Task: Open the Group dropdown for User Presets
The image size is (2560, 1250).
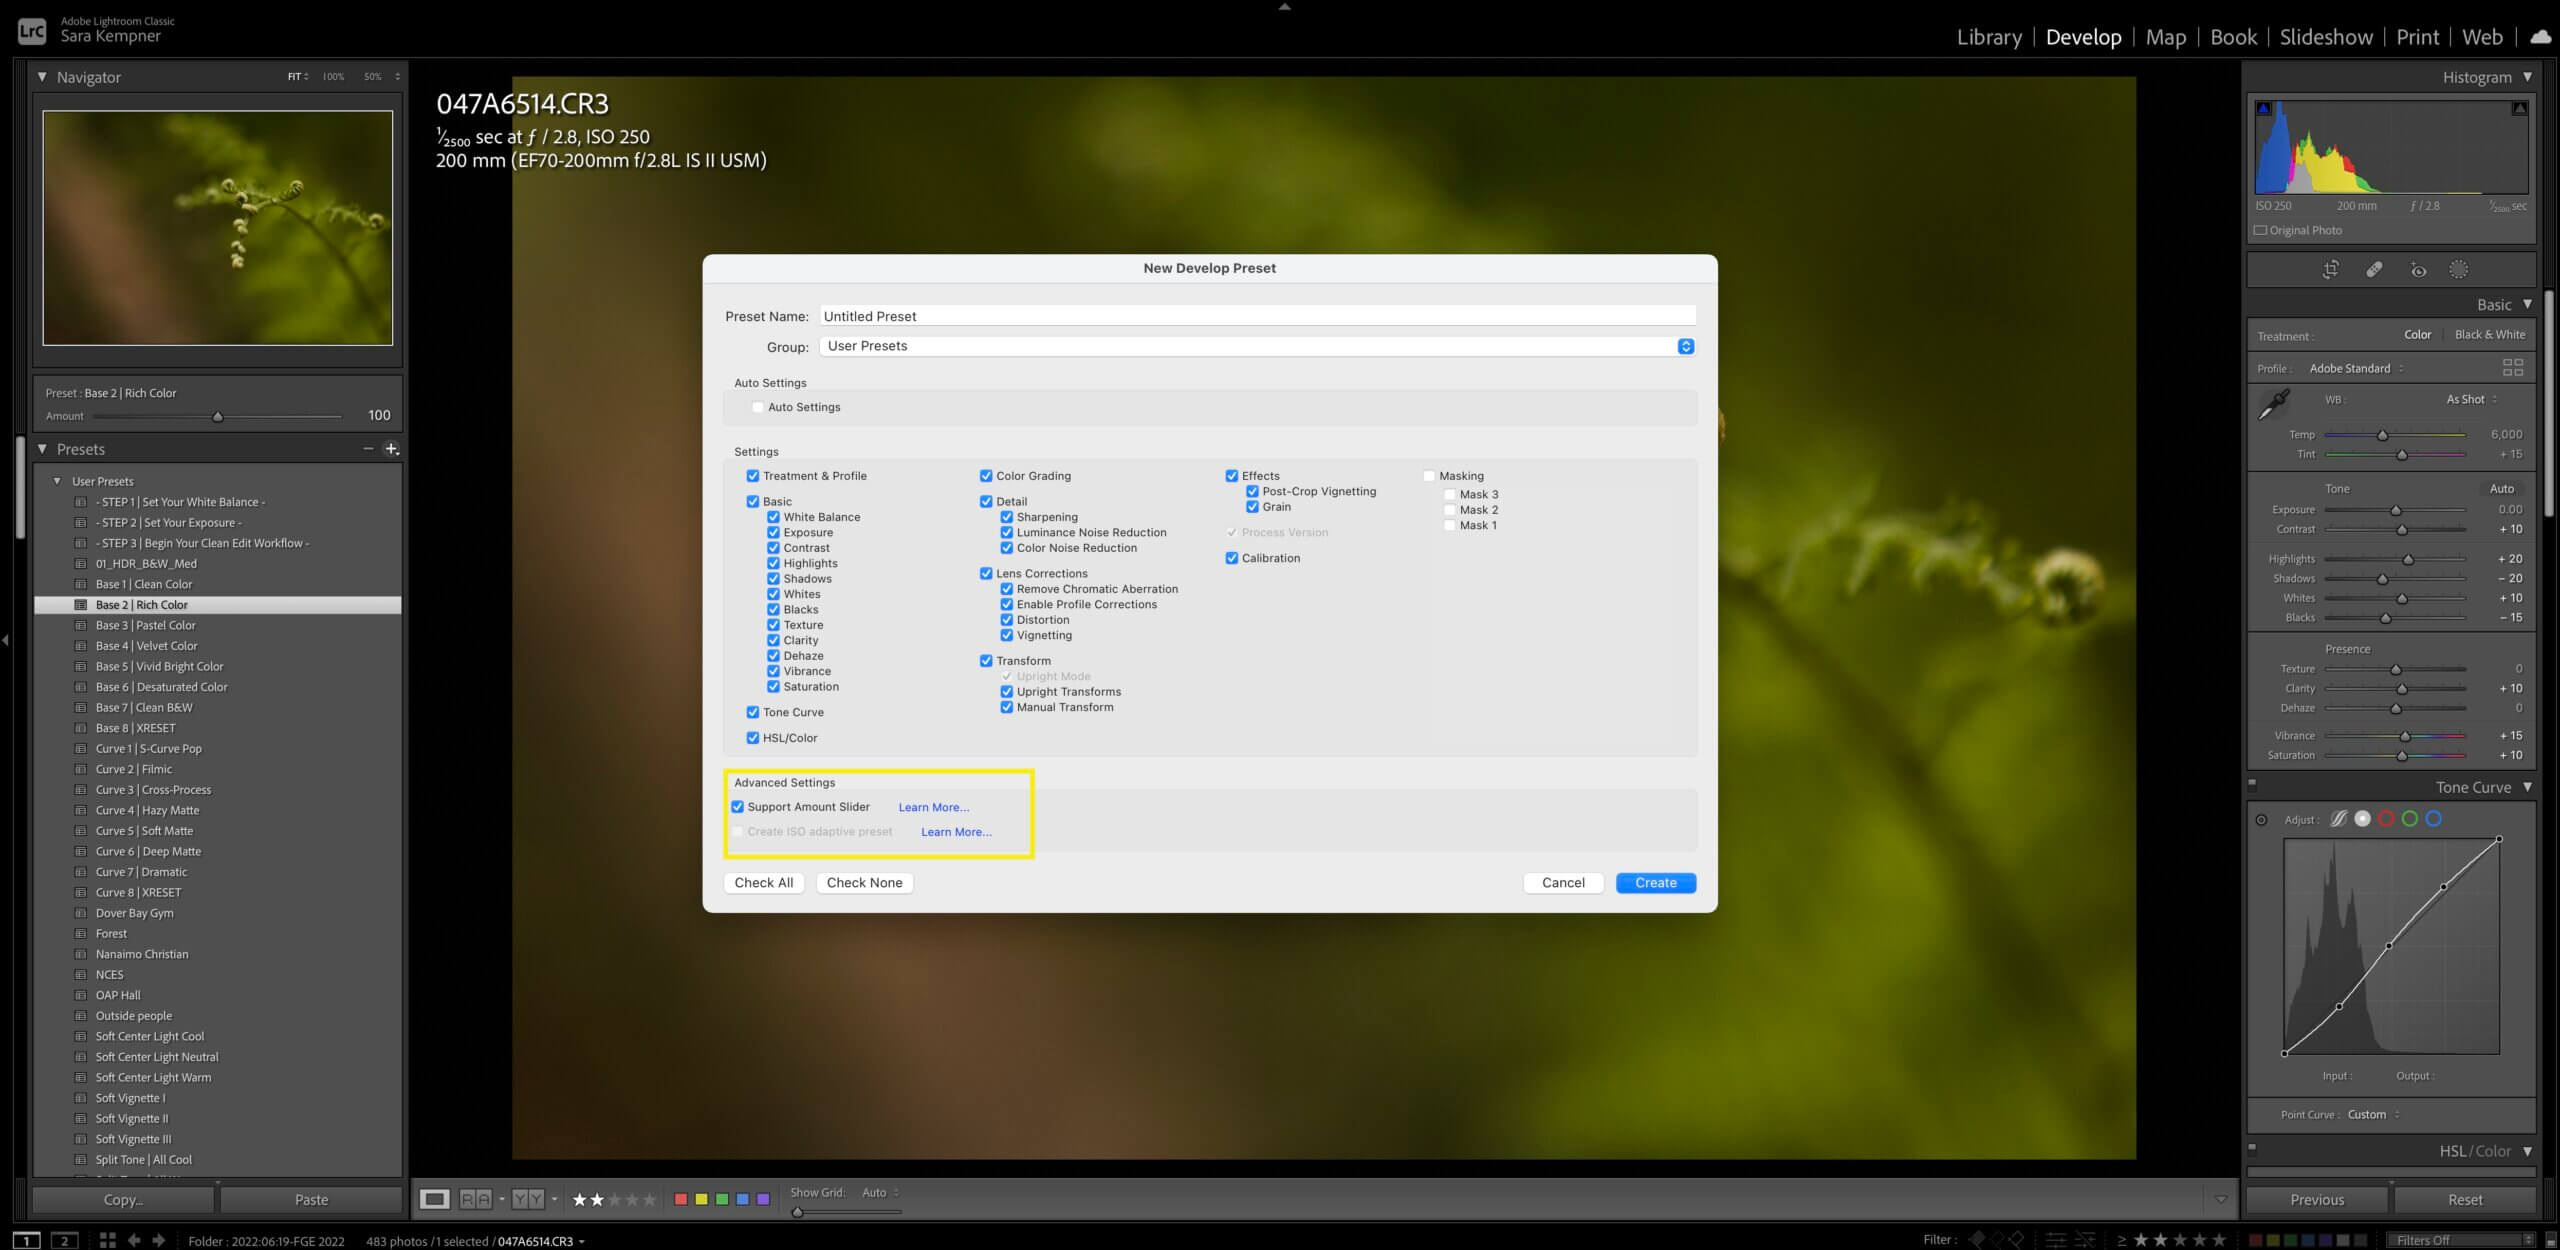Action: 1685,346
